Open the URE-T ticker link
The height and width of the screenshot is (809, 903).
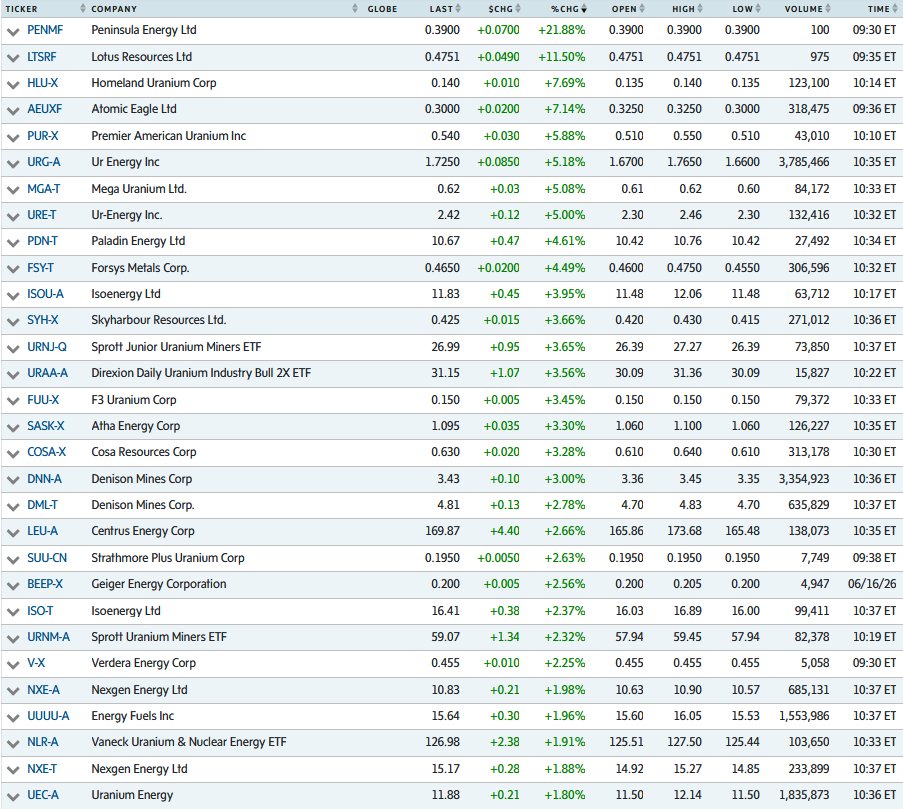click(x=41, y=215)
